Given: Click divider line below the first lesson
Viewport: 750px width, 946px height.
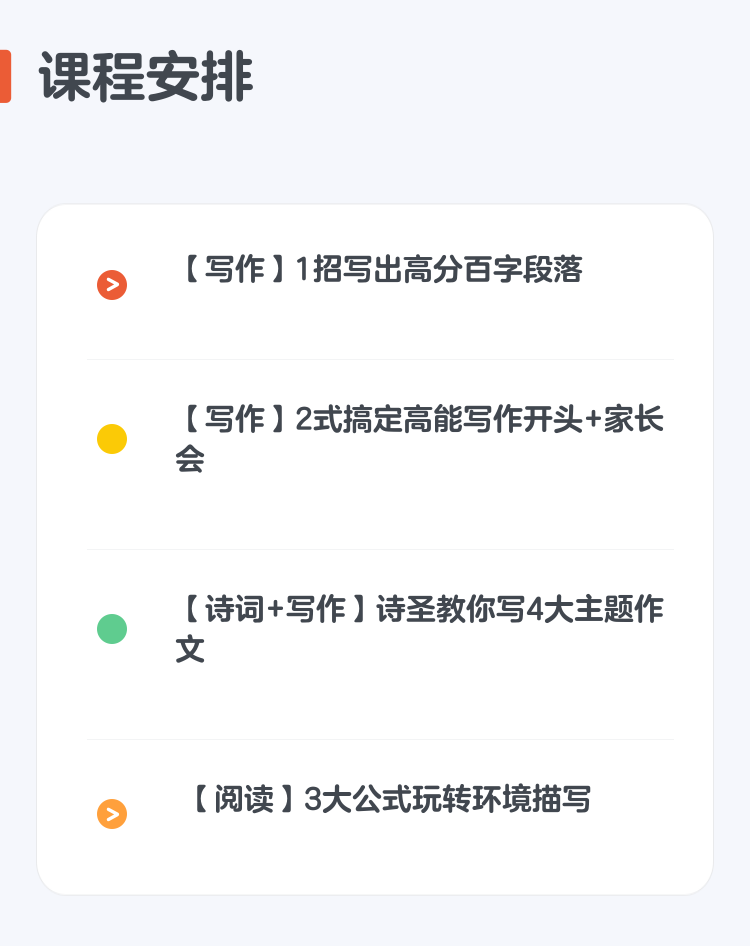Looking at the screenshot, I should tap(380, 360).
